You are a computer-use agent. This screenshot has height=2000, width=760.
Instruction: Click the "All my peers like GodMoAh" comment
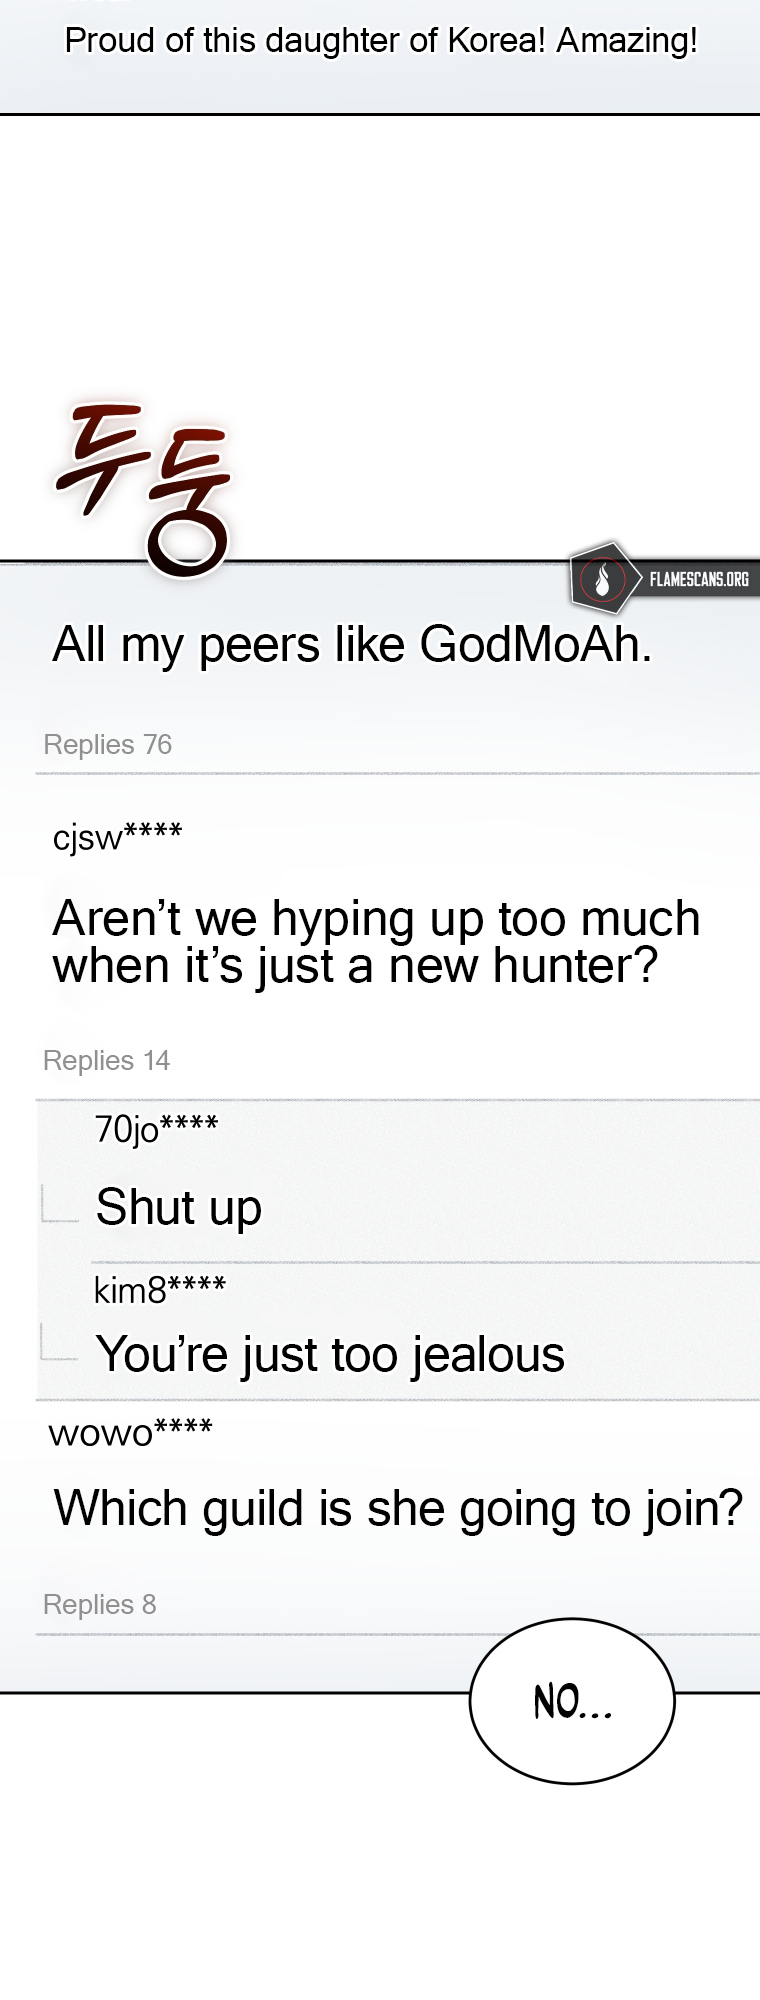(x=352, y=645)
